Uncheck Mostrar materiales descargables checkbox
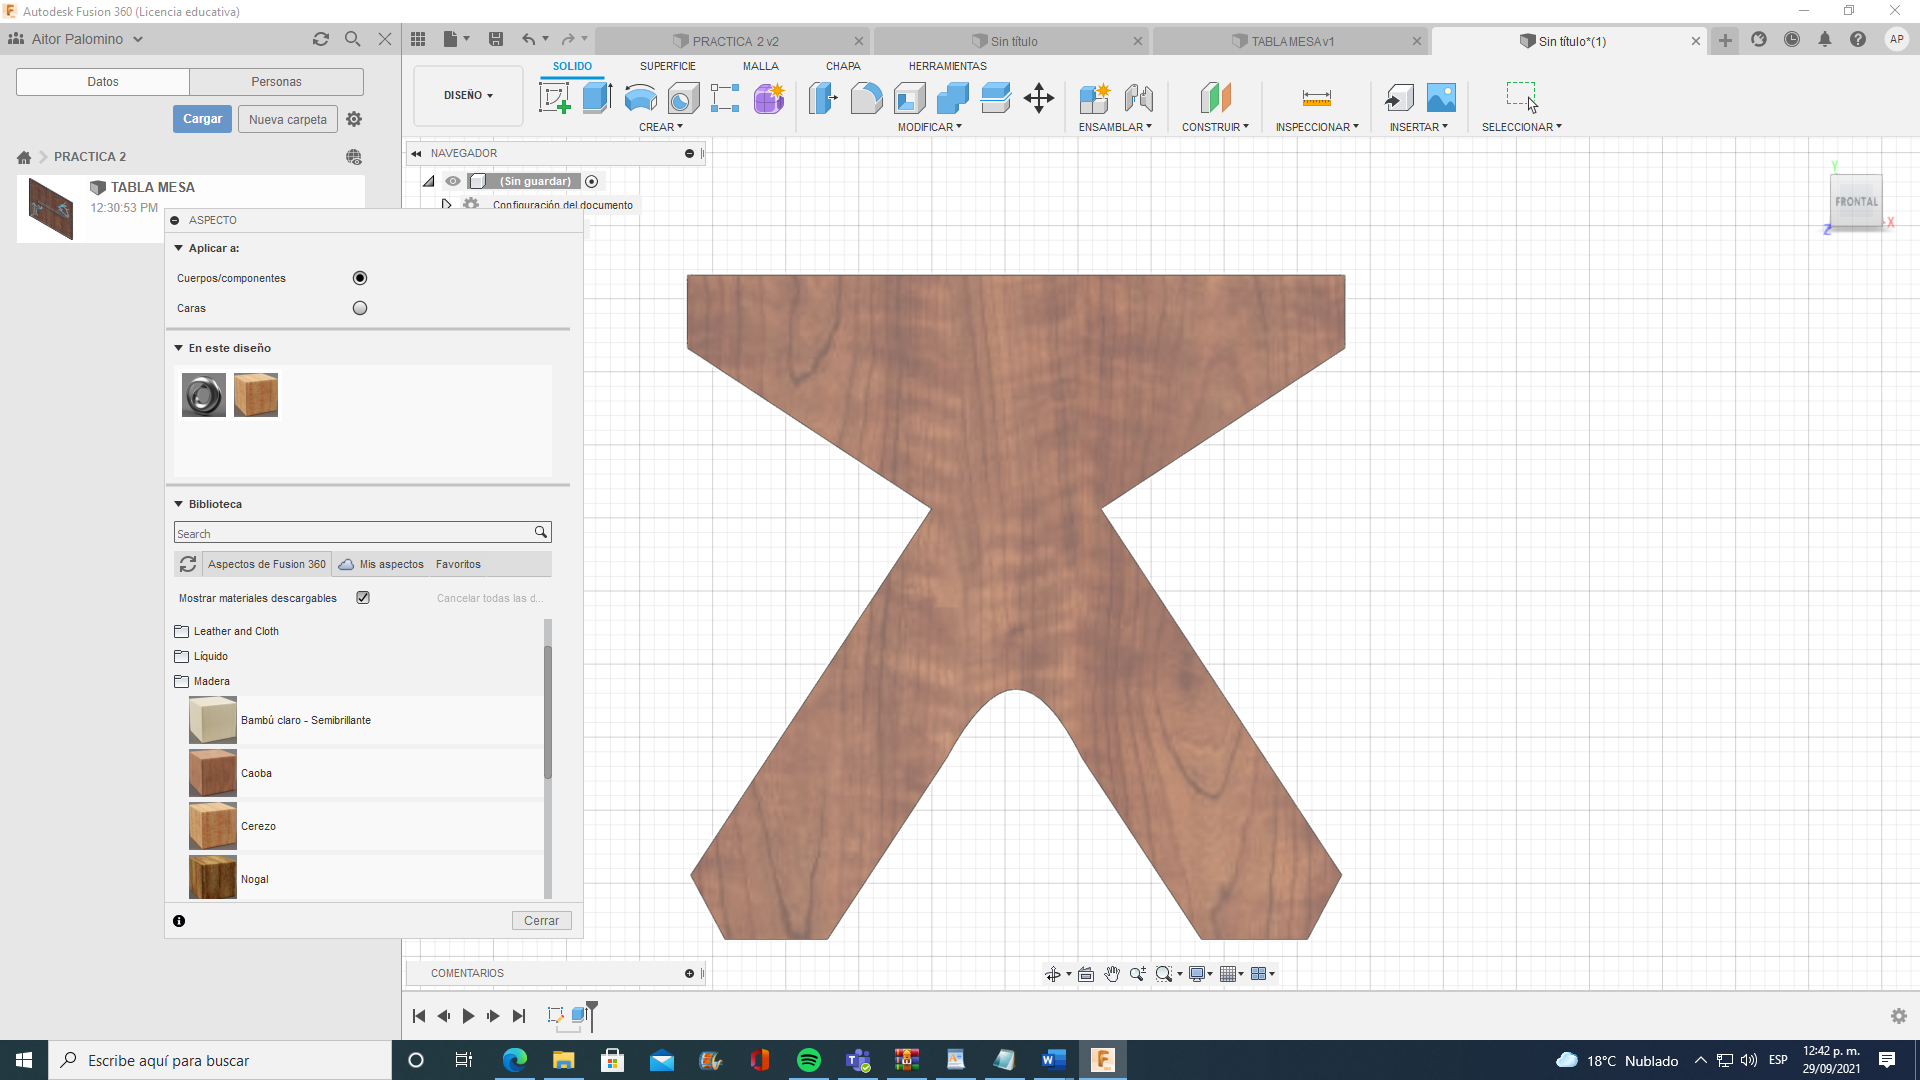 coord(363,598)
